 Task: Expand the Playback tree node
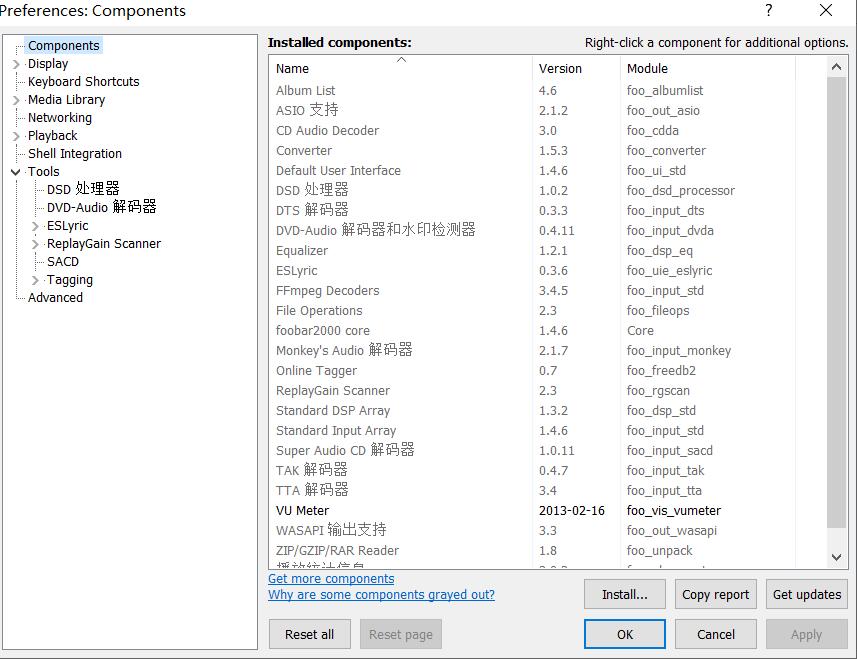tap(16, 136)
